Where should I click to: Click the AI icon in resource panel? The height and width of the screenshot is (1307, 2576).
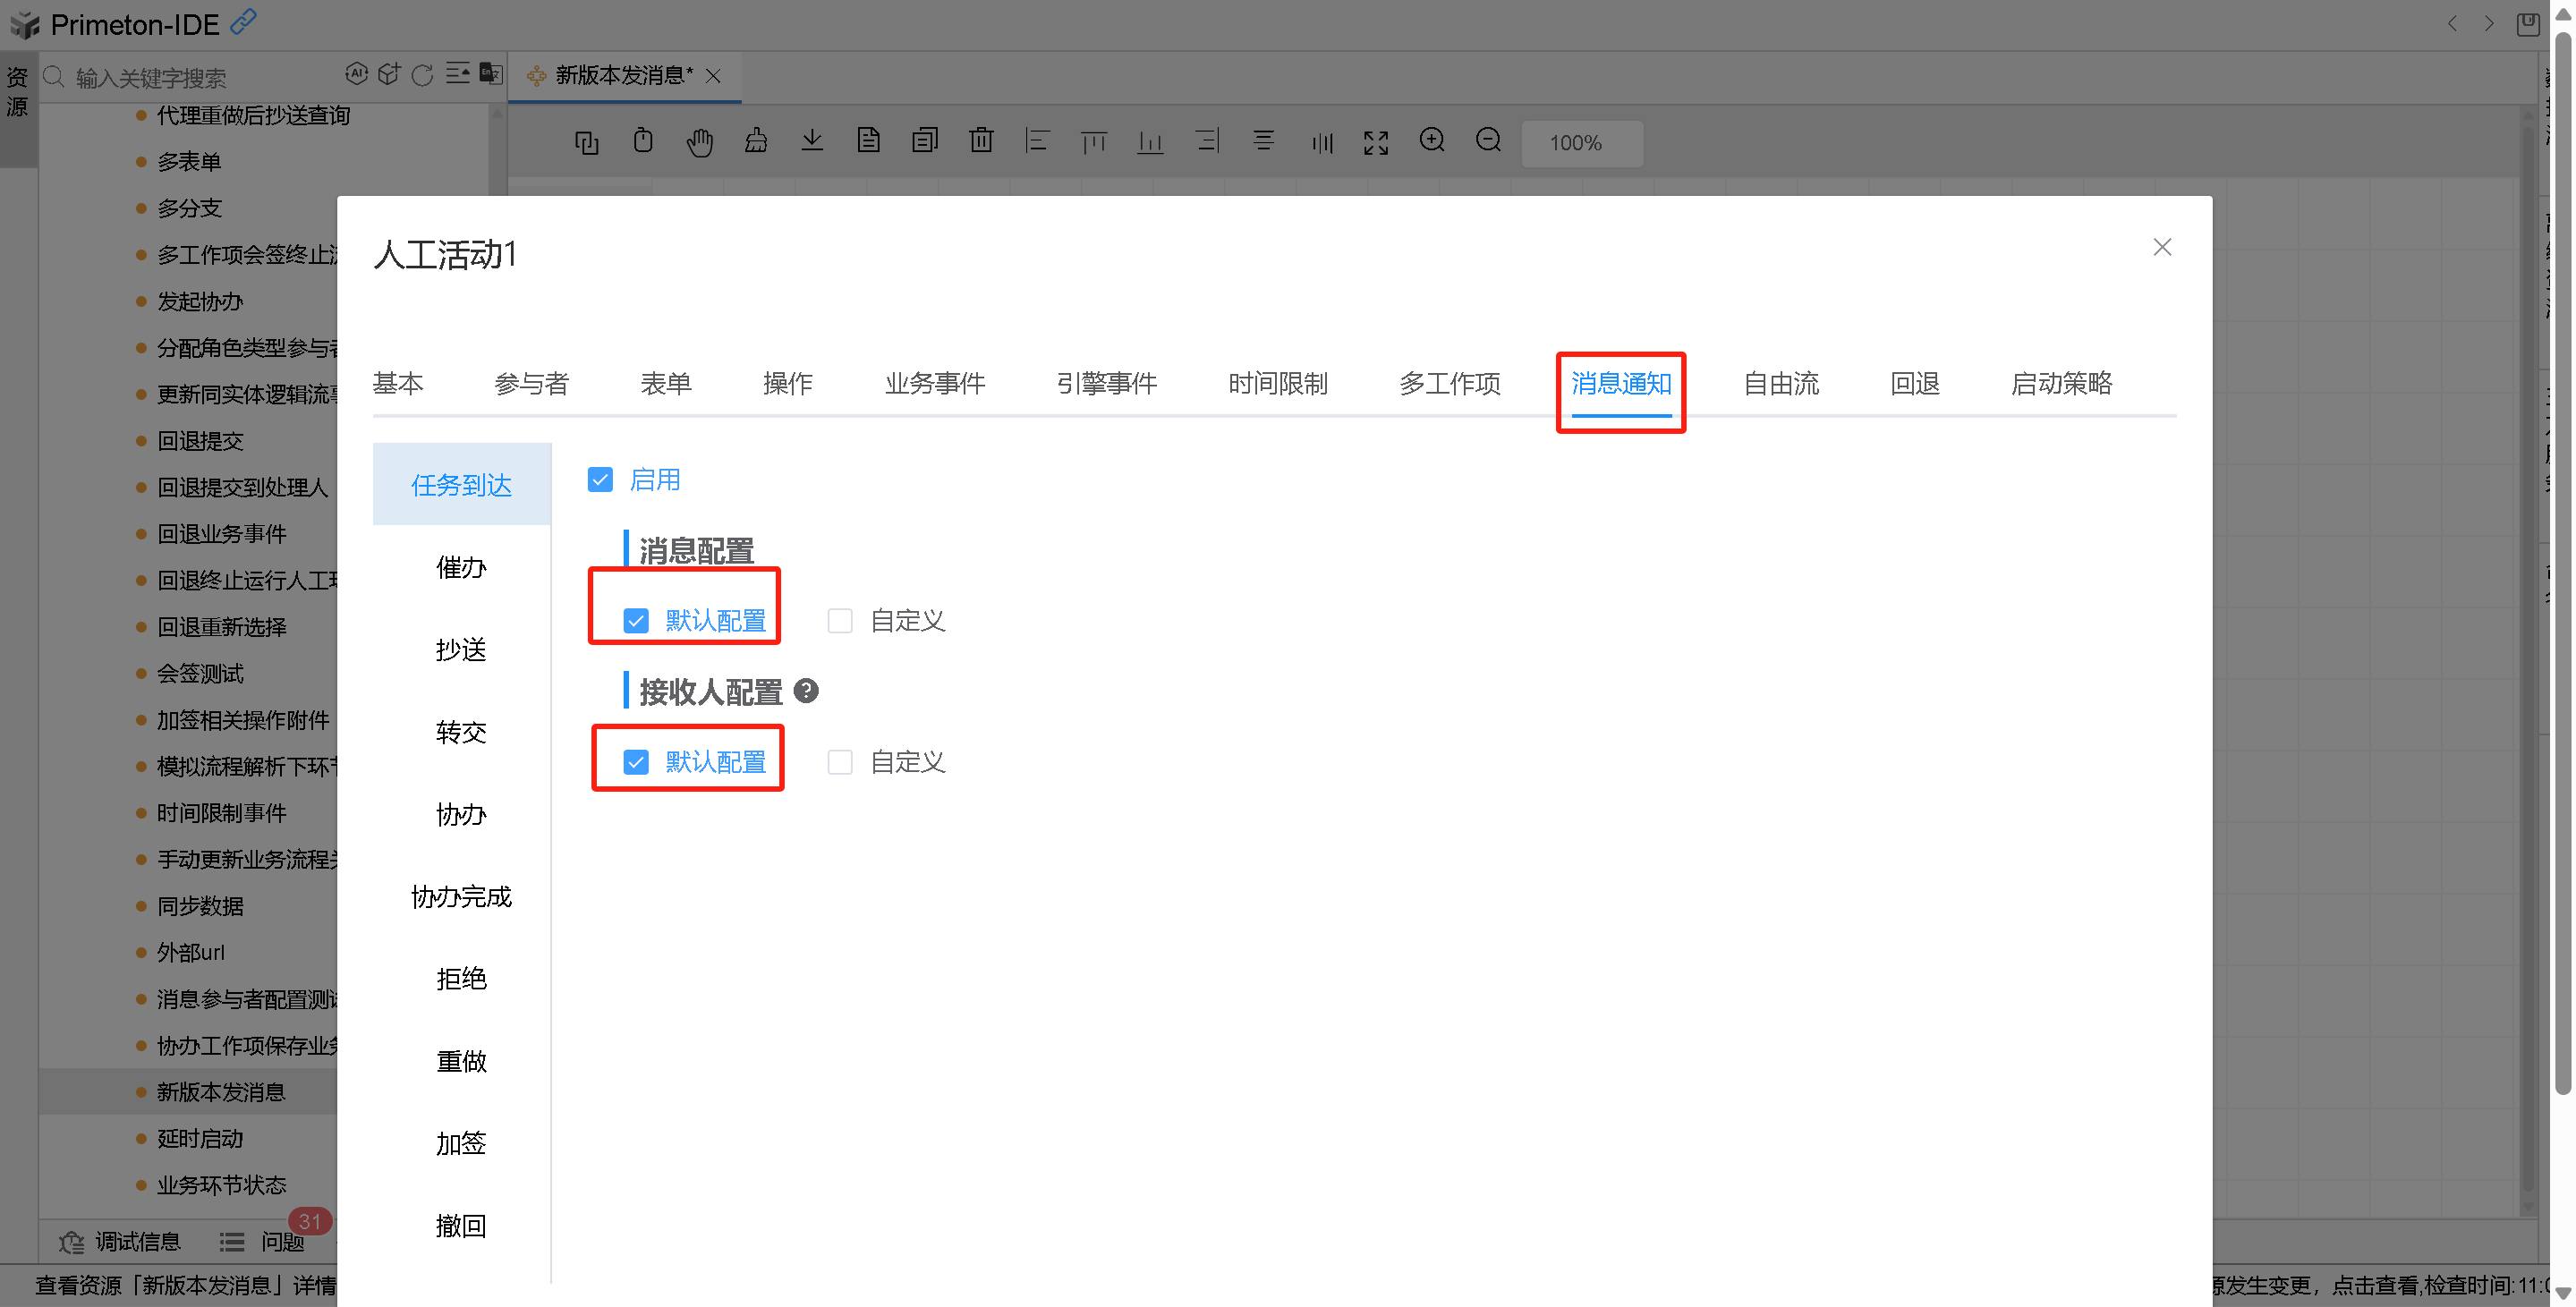356,74
